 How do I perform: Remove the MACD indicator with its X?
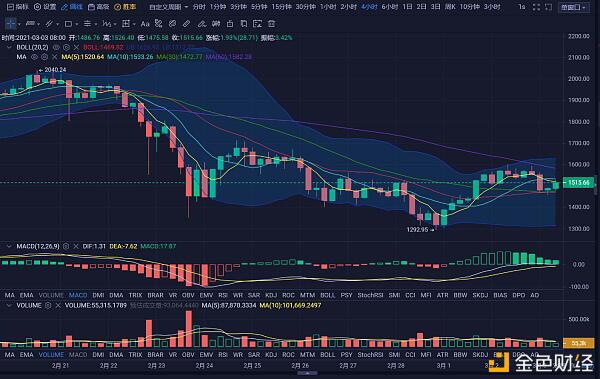(76, 246)
